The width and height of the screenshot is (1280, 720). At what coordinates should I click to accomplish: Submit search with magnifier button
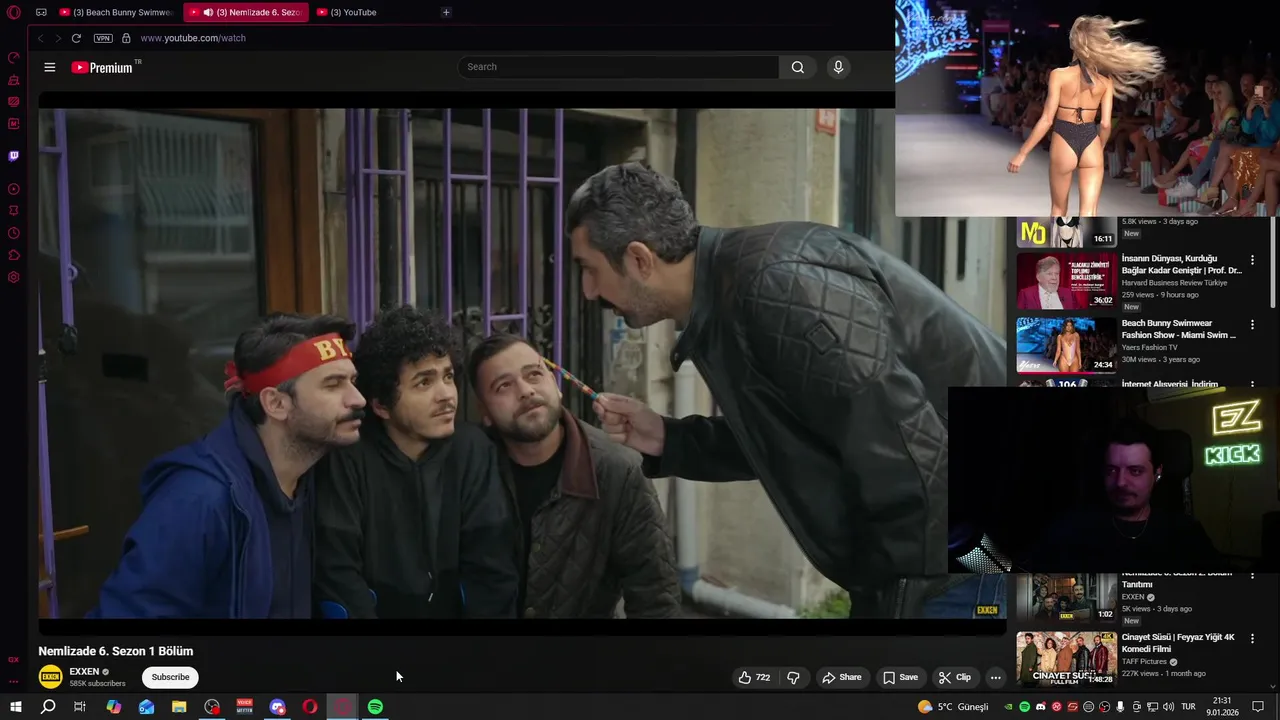click(797, 67)
